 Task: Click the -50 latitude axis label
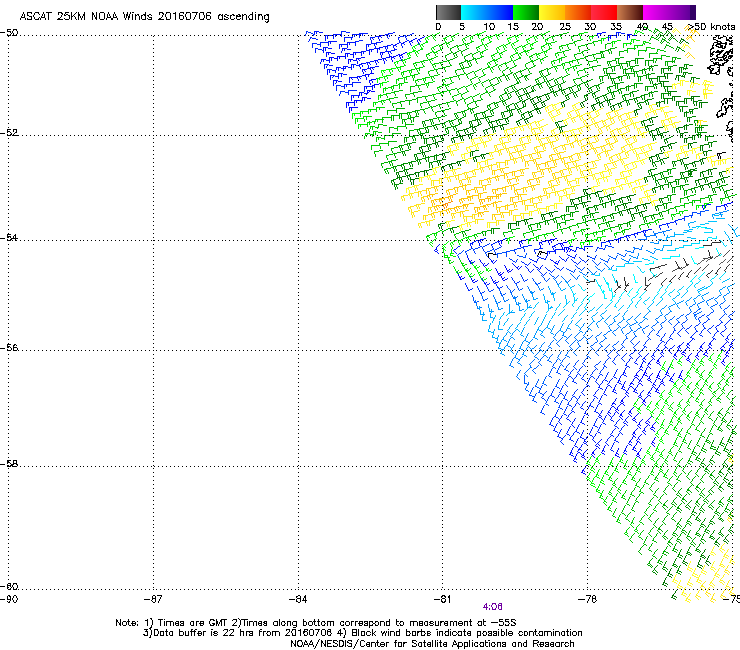(10, 33)
